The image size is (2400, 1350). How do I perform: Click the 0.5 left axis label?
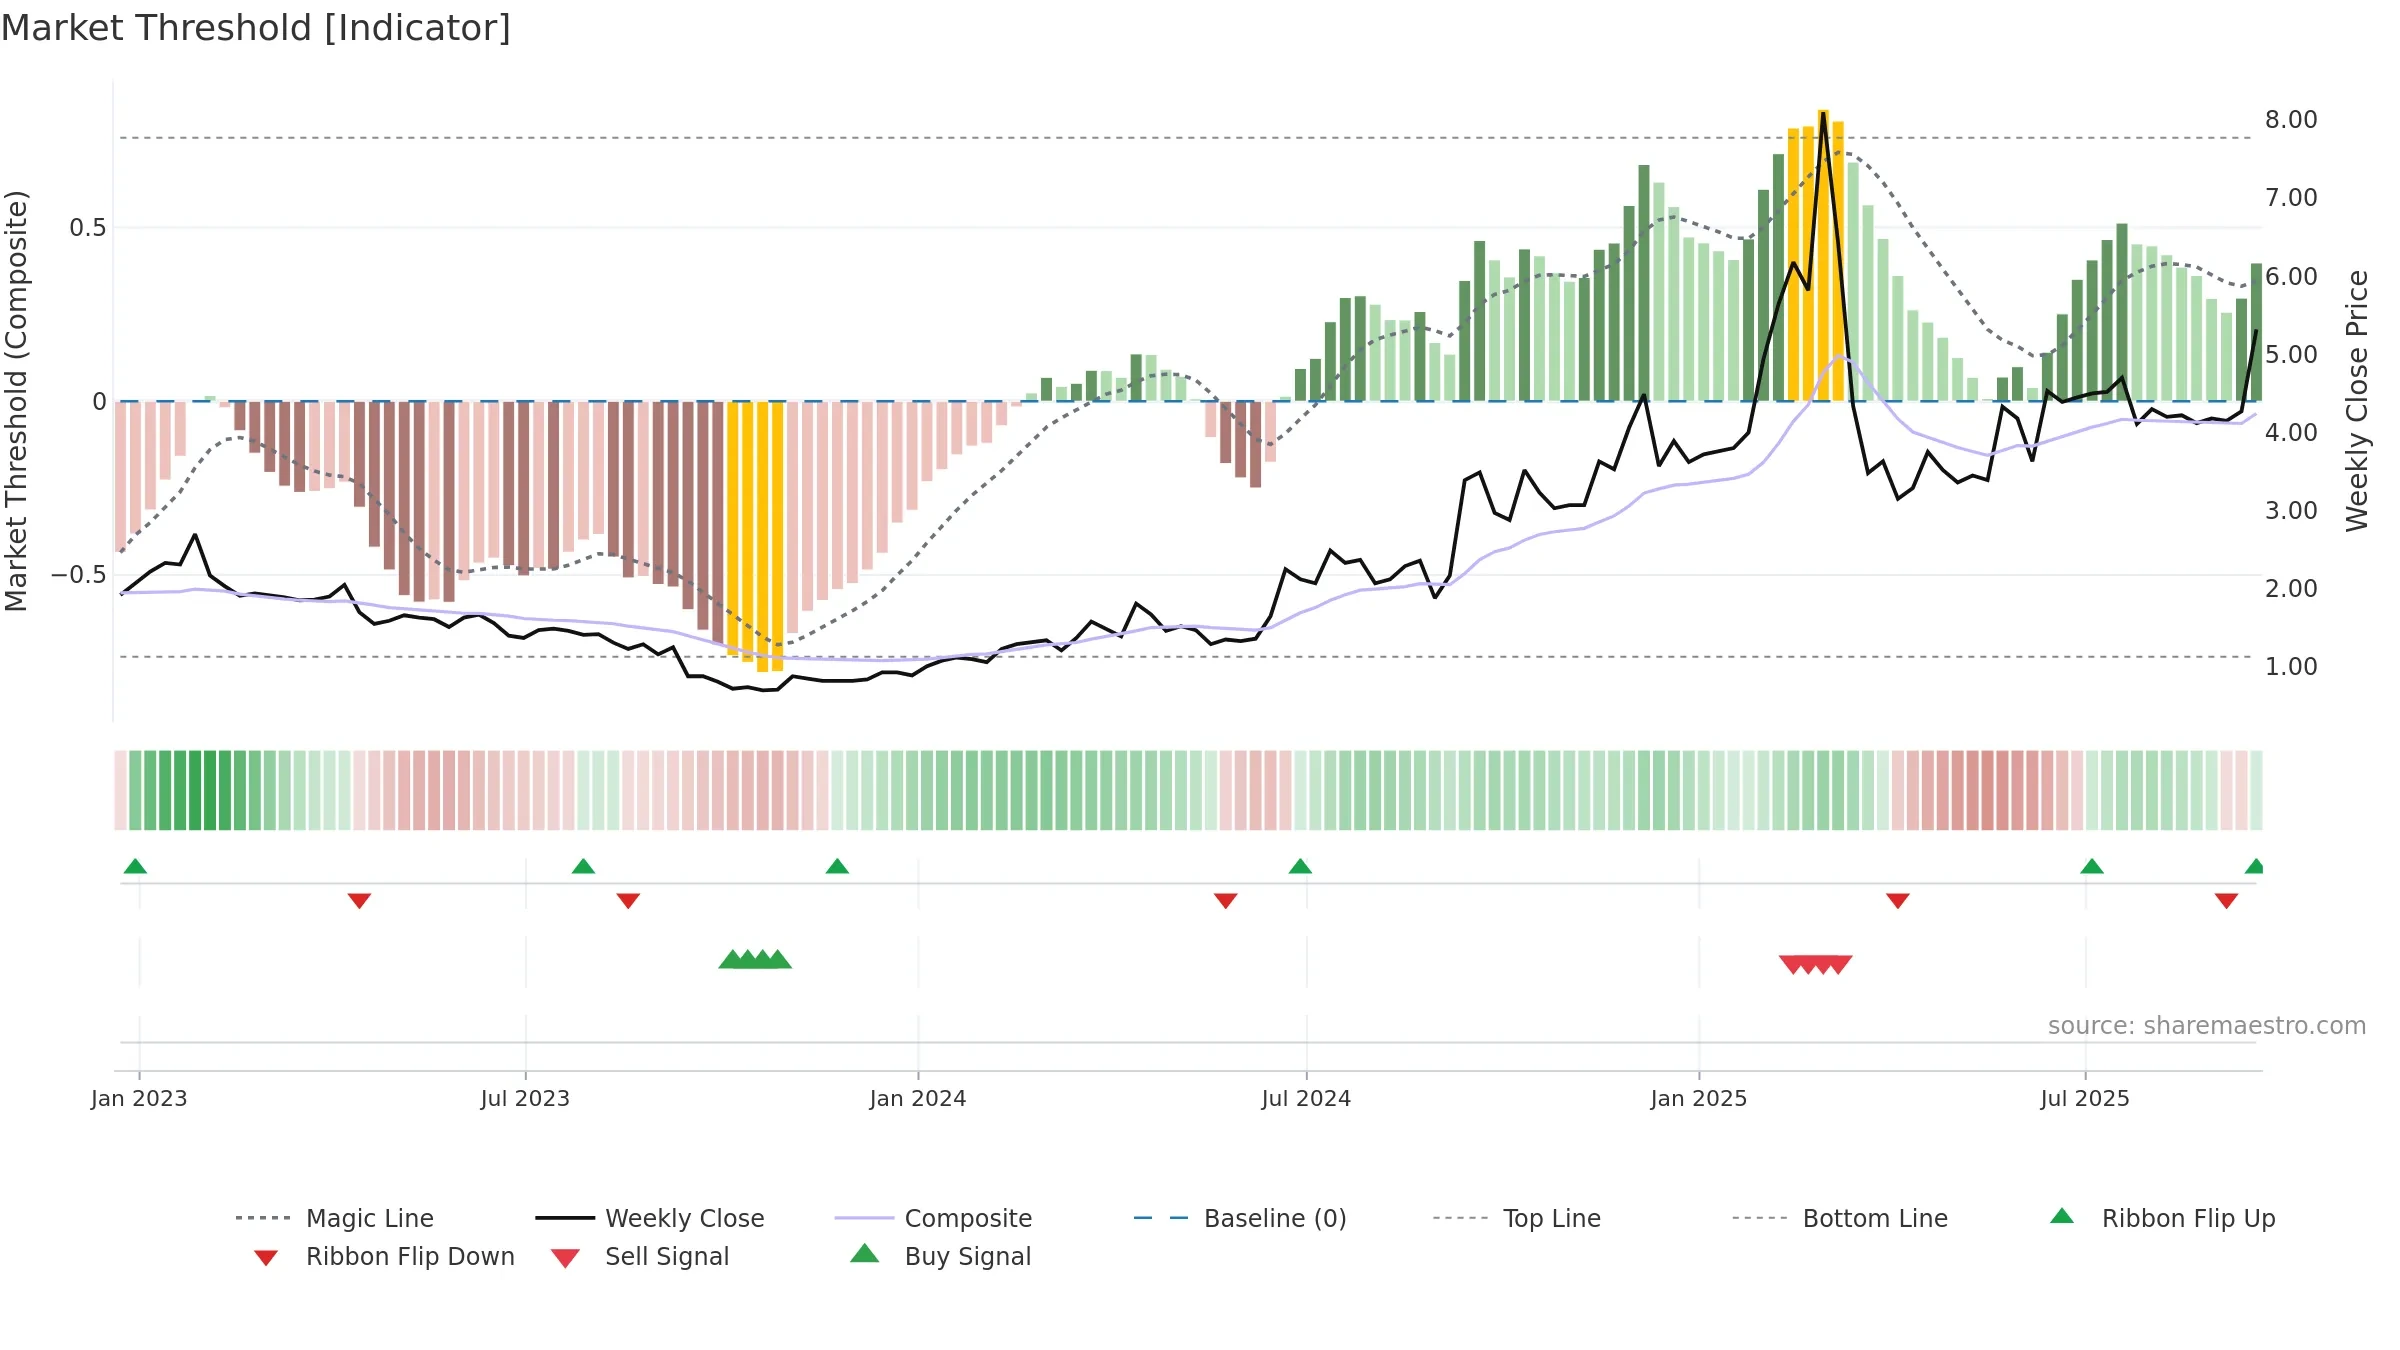[88, 228]
